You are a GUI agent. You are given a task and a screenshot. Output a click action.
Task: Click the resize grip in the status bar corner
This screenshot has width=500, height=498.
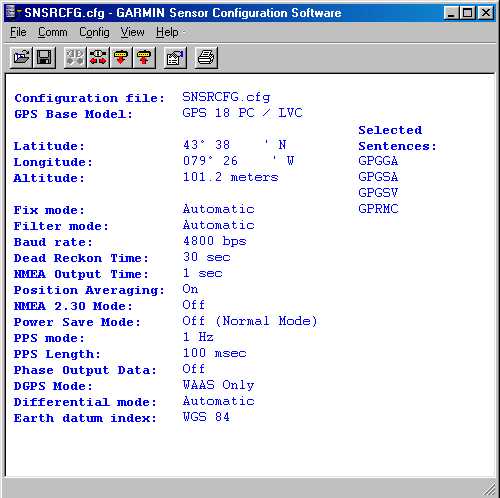pyautogui.click(x=489, y=489)
